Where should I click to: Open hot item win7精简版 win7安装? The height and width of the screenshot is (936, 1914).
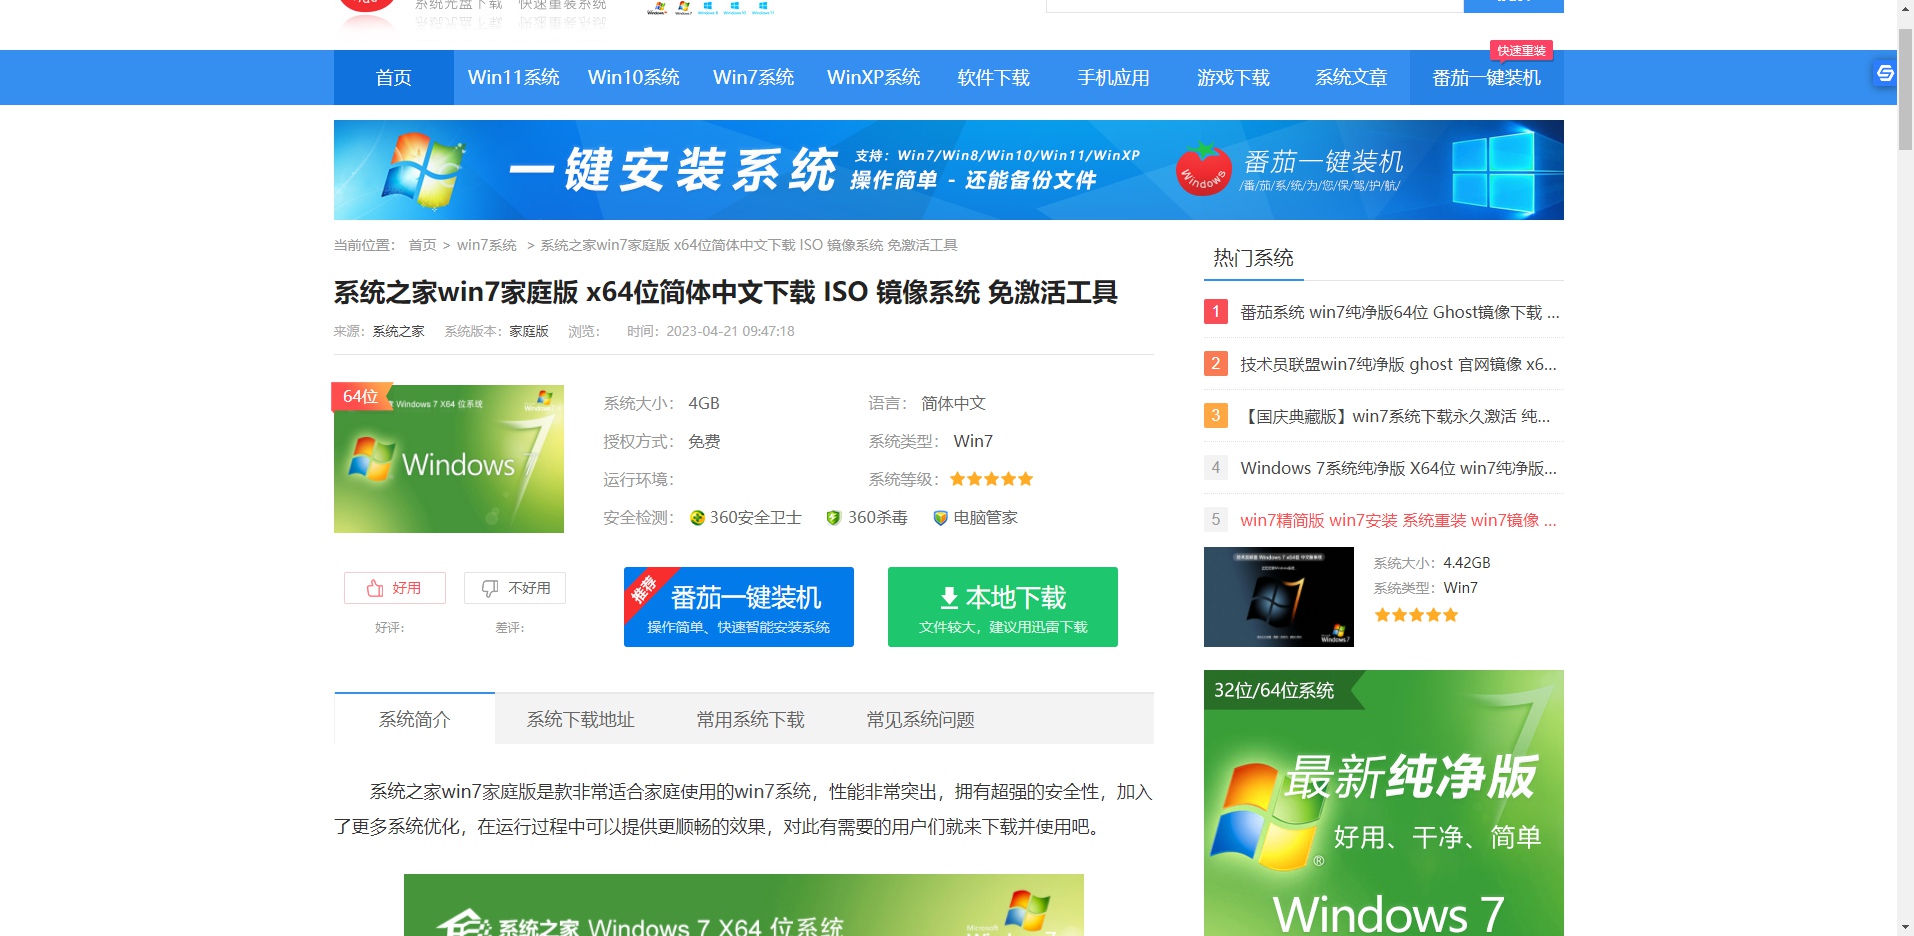pyautogui.click(x=1399, y=520)
